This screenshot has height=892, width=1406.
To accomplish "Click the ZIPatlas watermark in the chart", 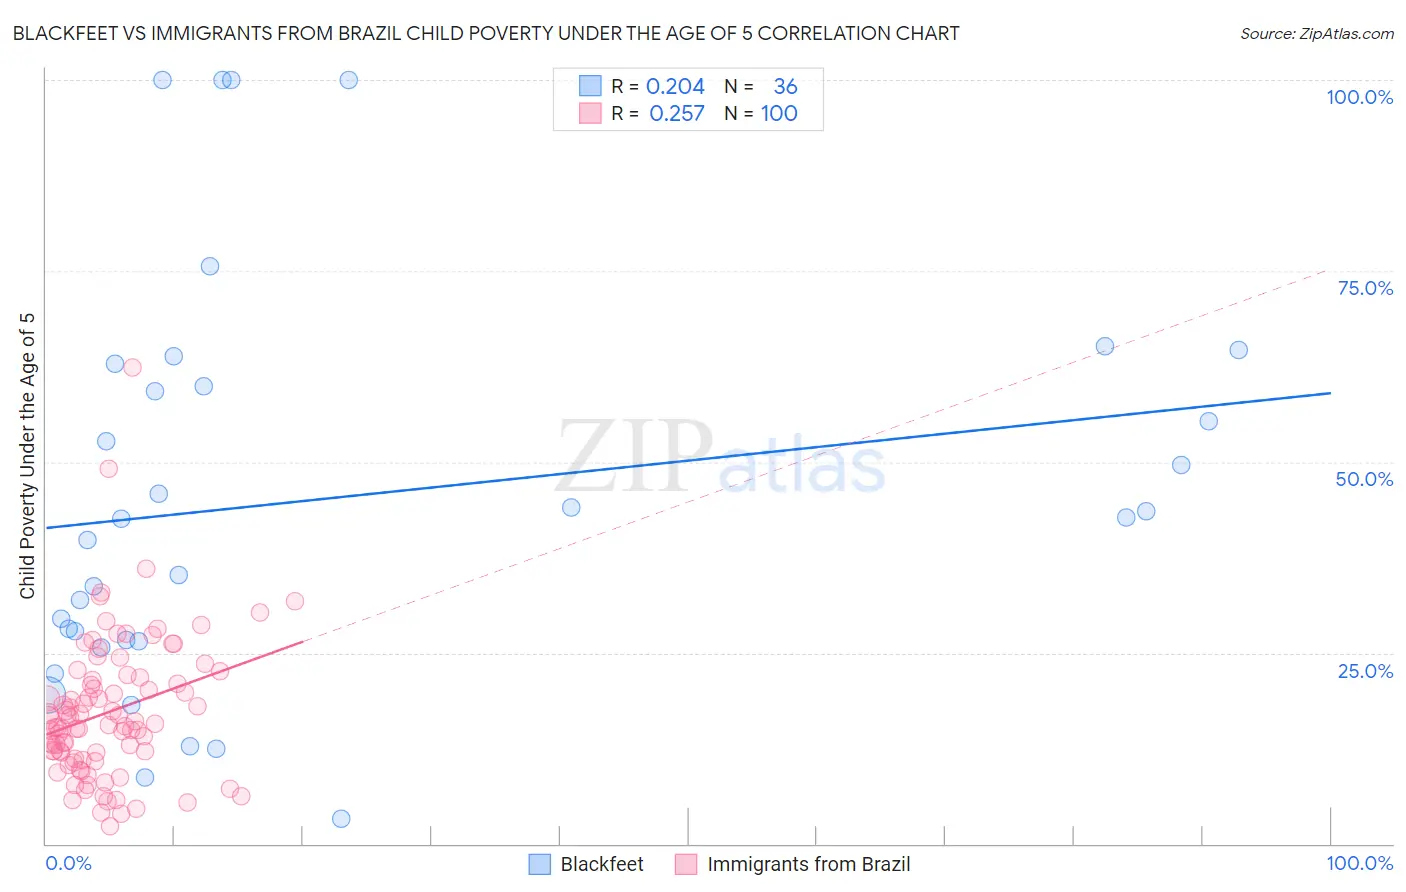I will [x=721, y=458].
